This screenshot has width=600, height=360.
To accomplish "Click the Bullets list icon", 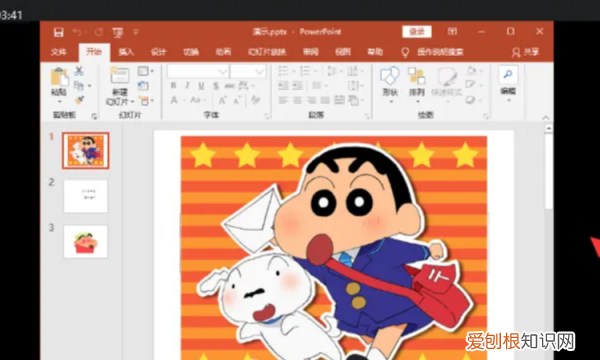I will click(283, 71).
